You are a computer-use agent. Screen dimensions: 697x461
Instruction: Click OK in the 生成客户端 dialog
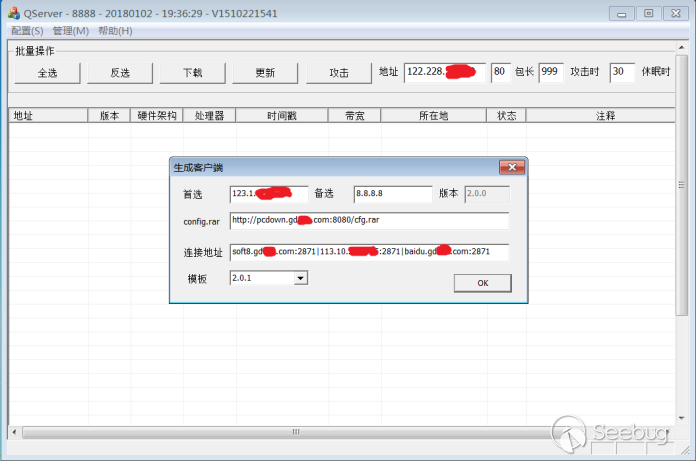point(483,283)
